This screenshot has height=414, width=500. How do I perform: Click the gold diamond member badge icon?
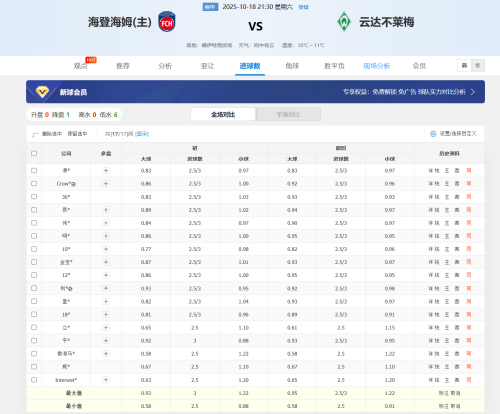click(x=42, y=92)
